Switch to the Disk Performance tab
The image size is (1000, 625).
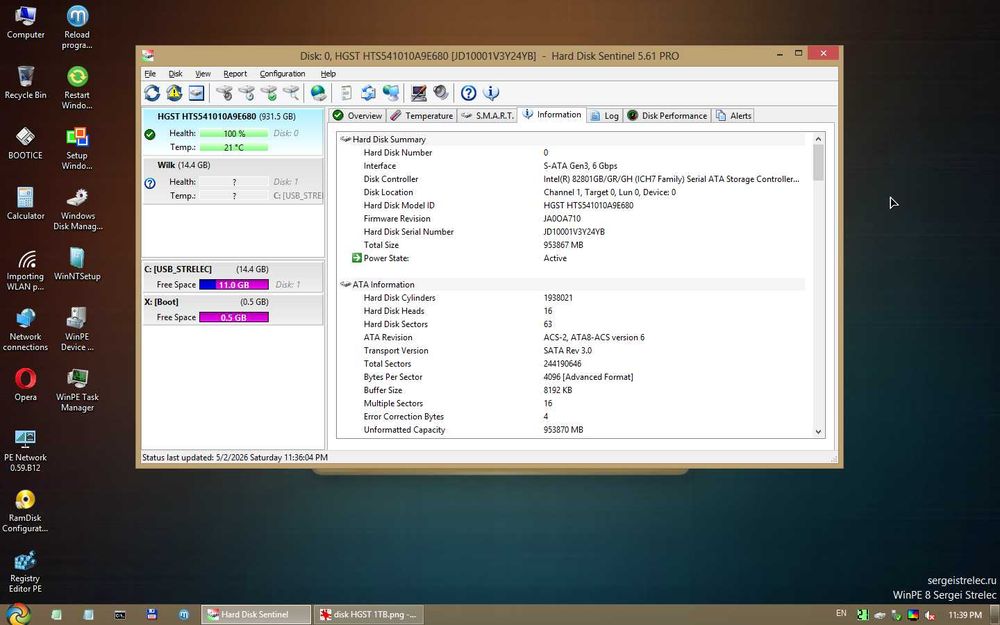click(x=667, y=115)
